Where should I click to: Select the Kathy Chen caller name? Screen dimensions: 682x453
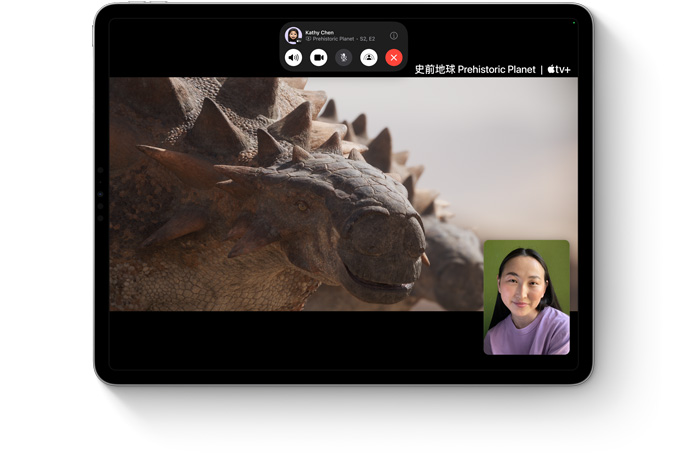320,33
